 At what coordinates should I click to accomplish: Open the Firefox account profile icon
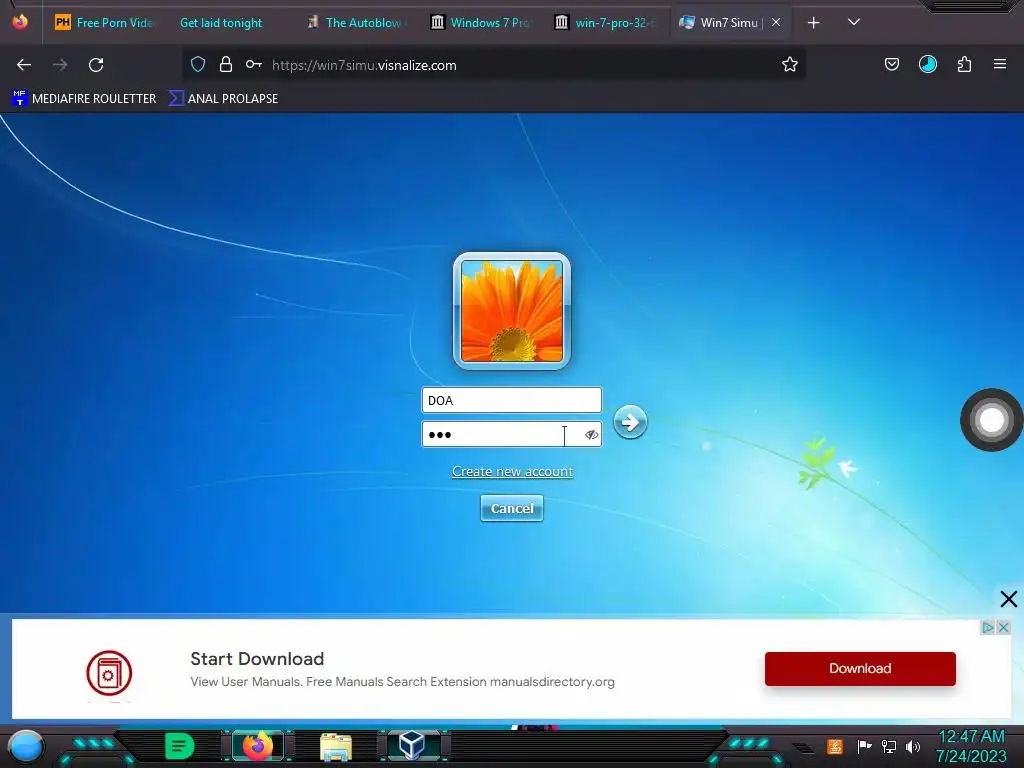point(928,64)
